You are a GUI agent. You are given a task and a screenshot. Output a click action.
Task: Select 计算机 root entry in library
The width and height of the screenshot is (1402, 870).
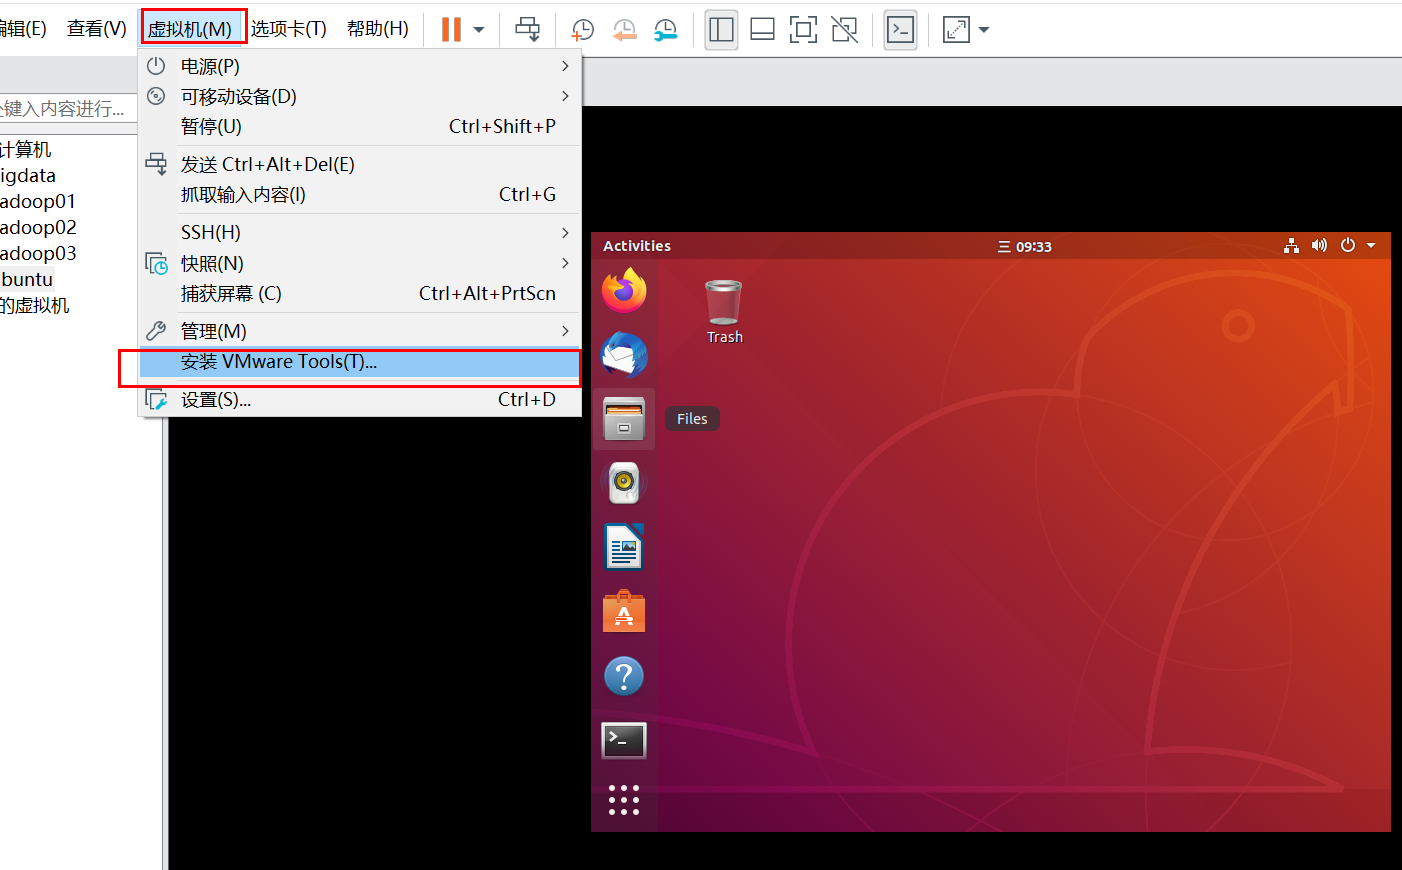pos(26,150)
